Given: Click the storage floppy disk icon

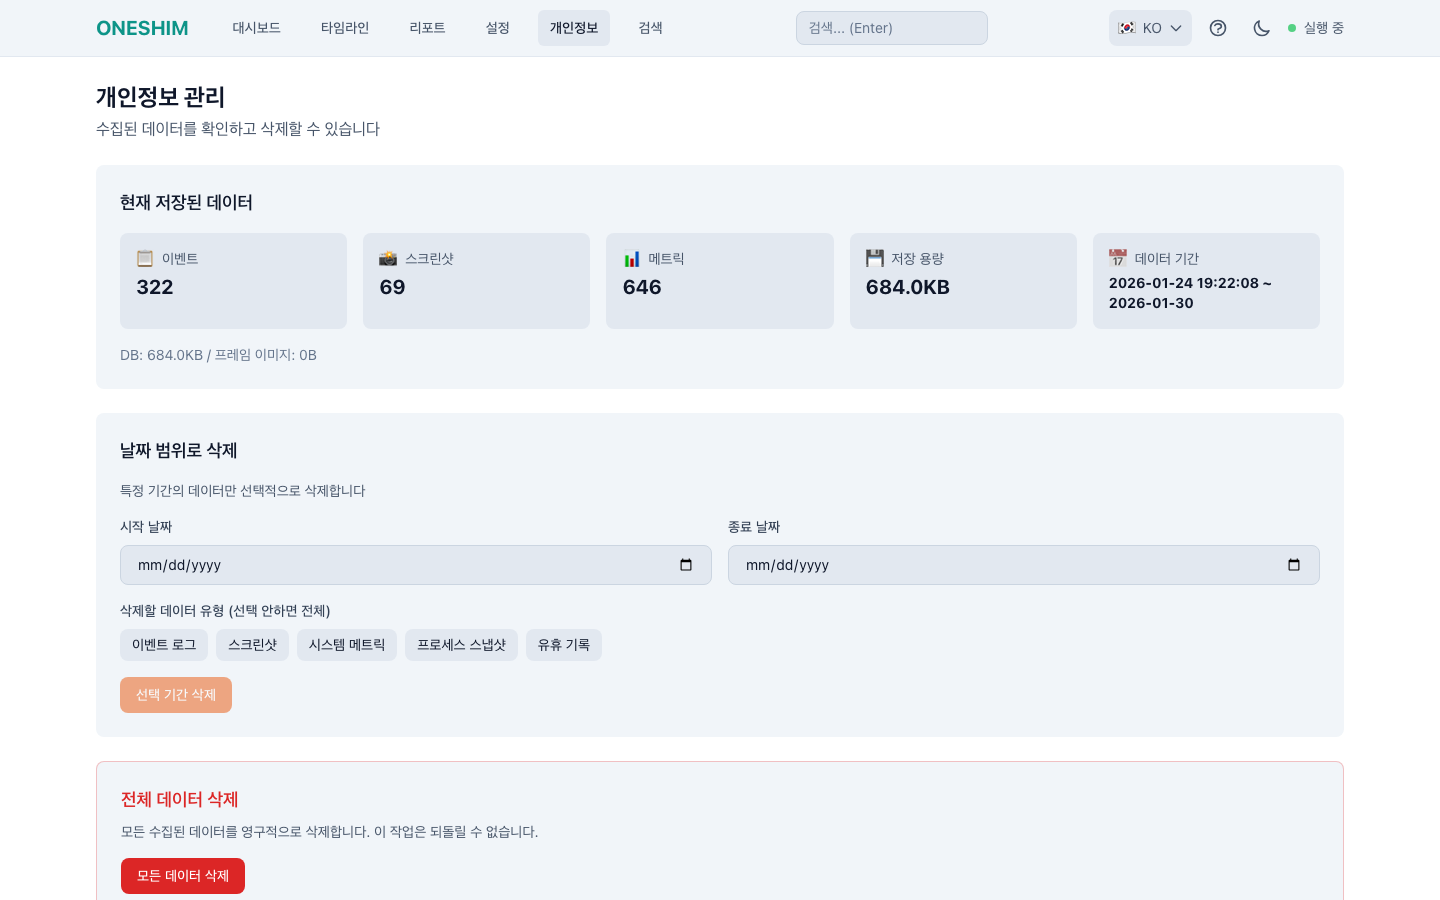Looking at the screenshot, I should point(875,259).
